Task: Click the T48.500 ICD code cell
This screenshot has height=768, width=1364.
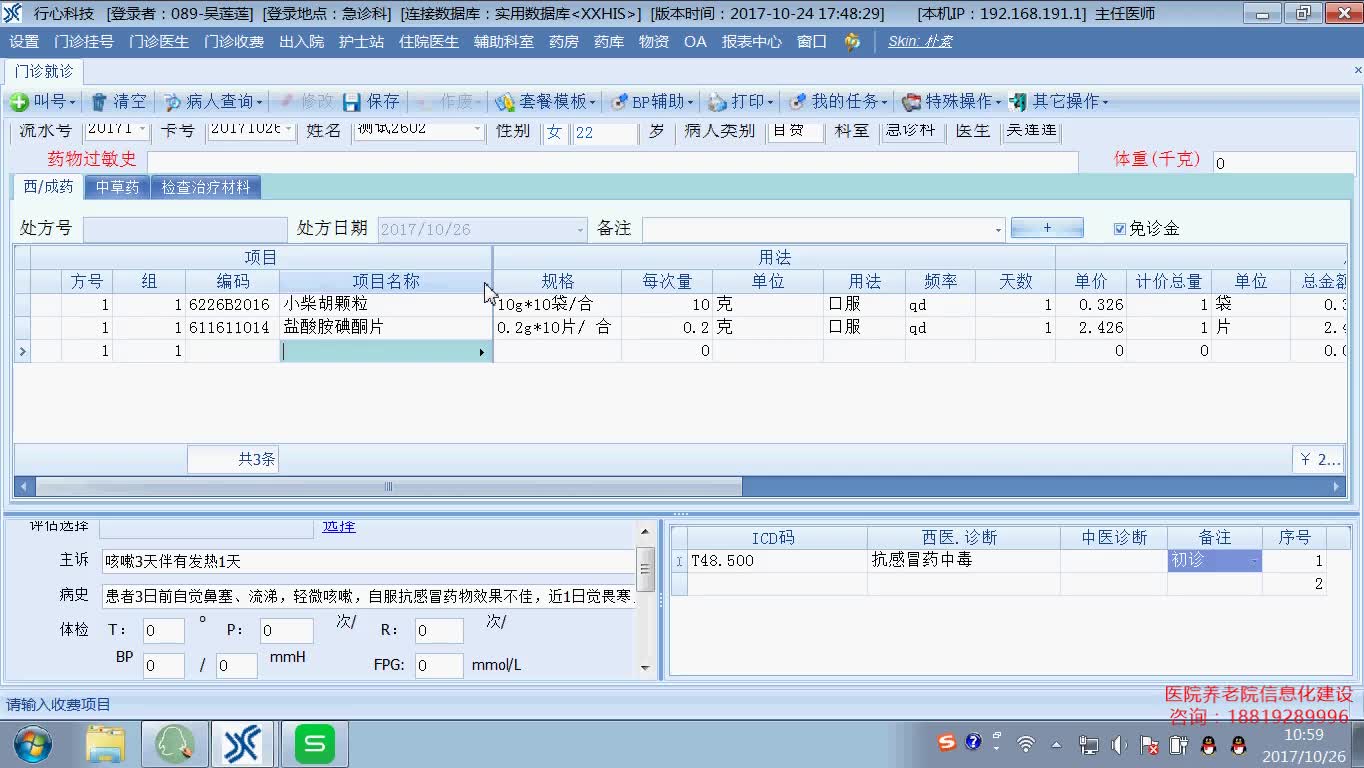Action: point(777,561)
